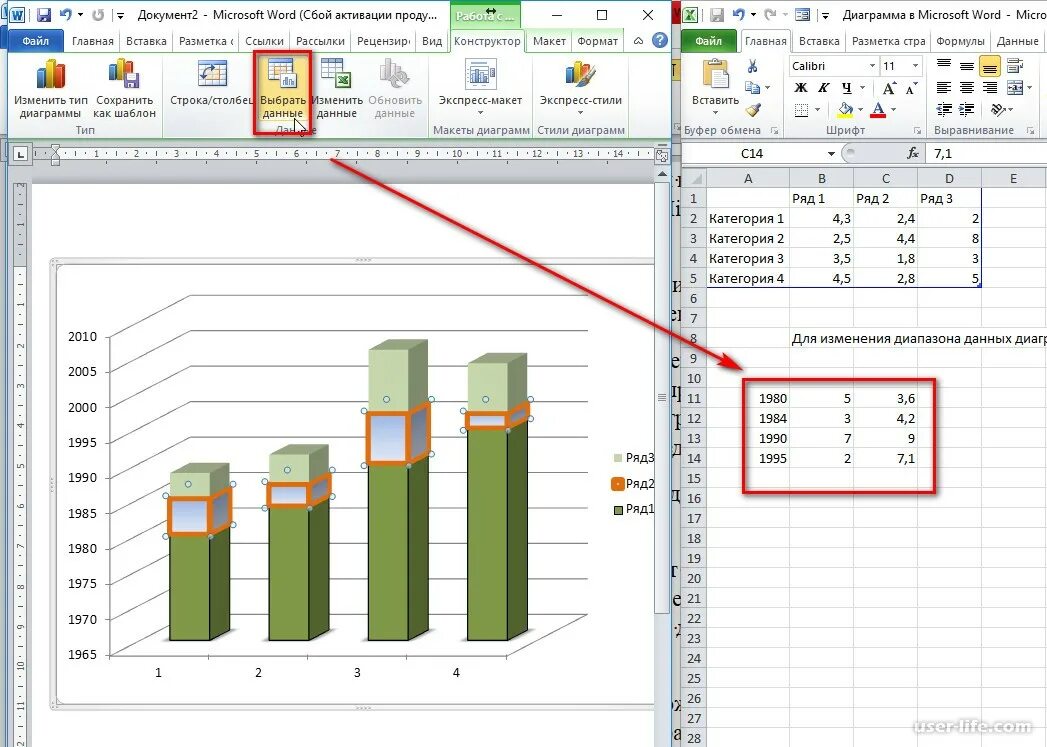This screenshot has height=747, width=1047.
Task: Click Select data button in Word ribbon
Action: point(282,88)
